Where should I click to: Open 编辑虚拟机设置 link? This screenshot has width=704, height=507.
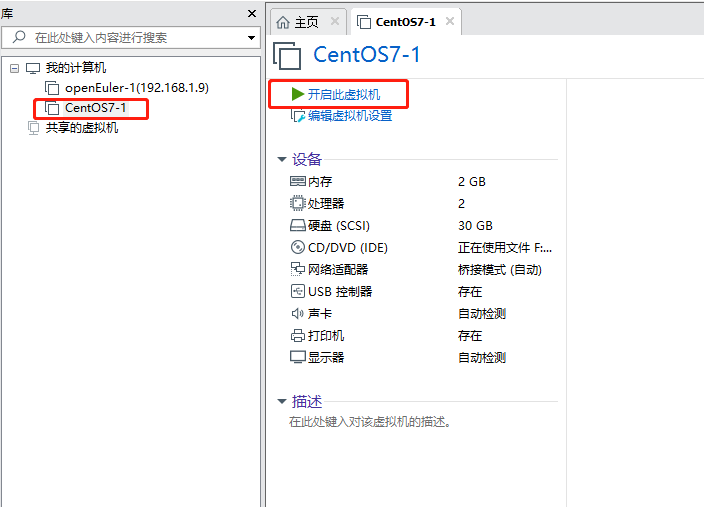[x=350, y=116]
